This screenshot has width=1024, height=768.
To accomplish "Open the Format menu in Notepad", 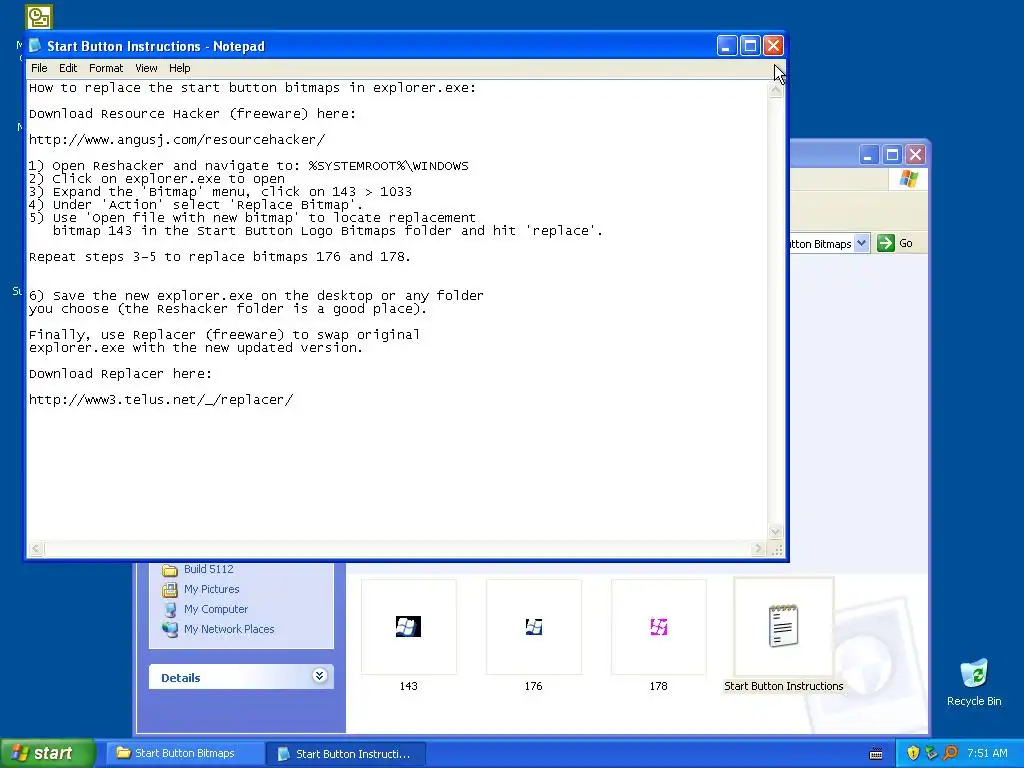I will point(106,68).
